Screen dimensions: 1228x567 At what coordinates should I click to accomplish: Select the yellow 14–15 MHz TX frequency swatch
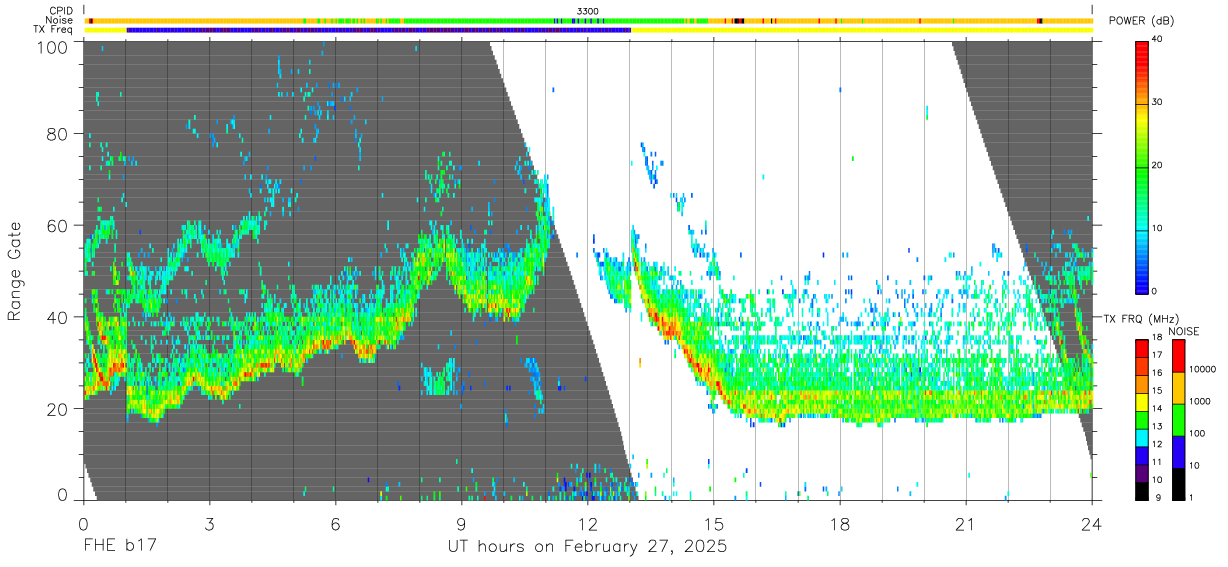click(1141, 402)
